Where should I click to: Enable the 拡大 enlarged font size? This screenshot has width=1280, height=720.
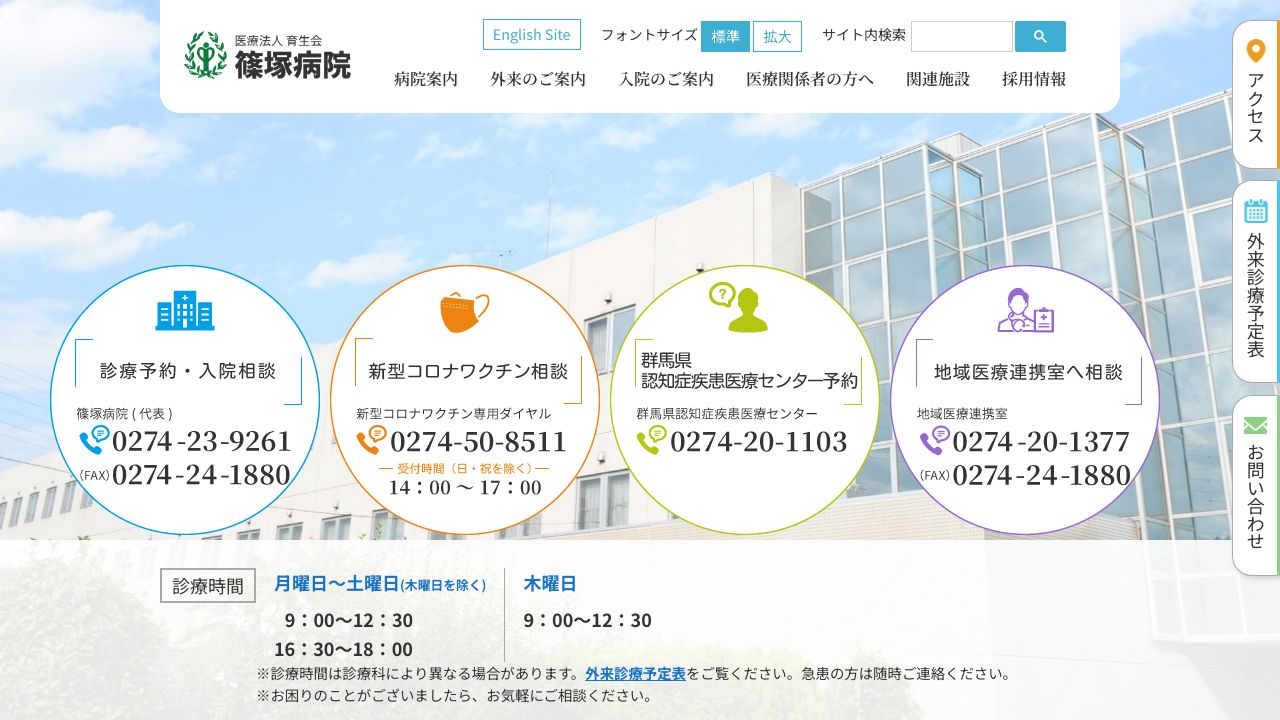777,36
